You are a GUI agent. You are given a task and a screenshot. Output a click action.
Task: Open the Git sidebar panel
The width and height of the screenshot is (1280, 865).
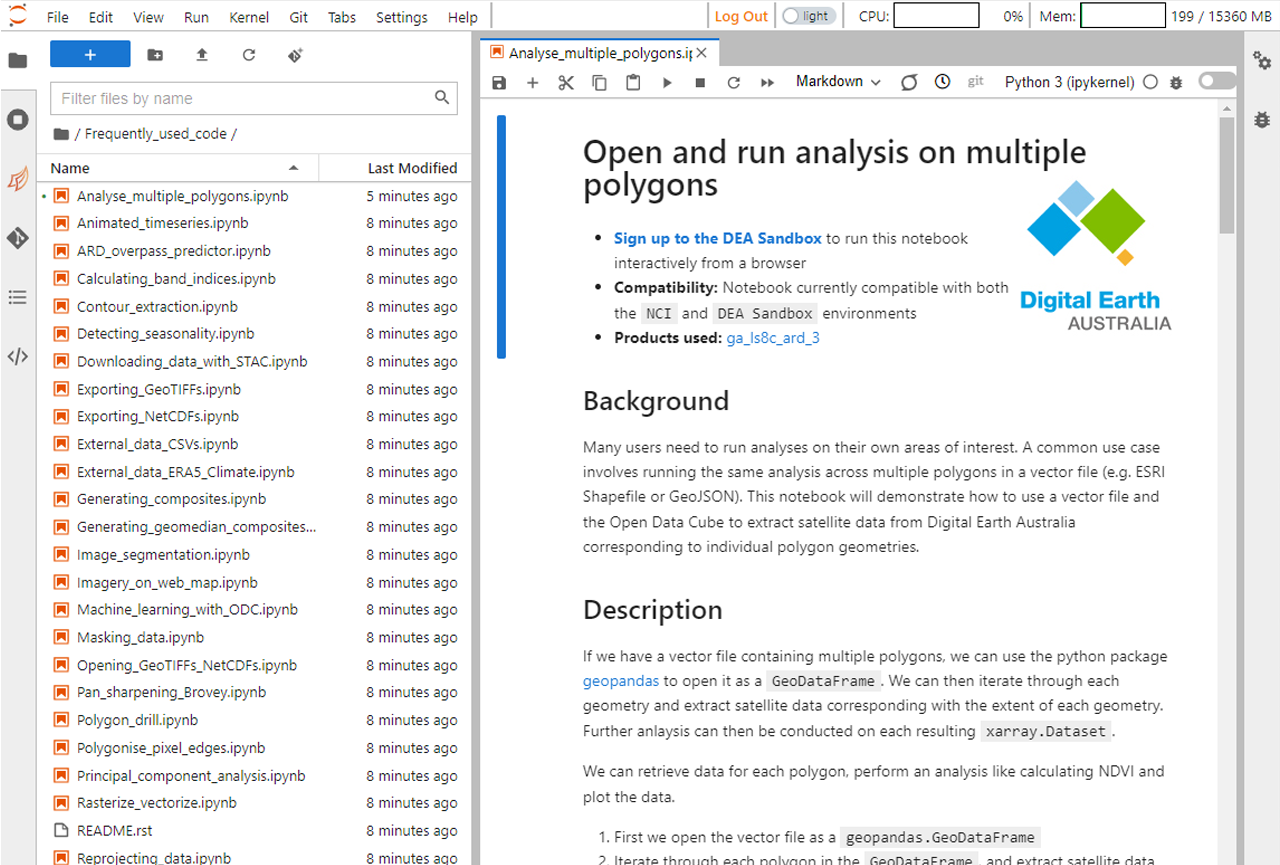tap(17, 238)
